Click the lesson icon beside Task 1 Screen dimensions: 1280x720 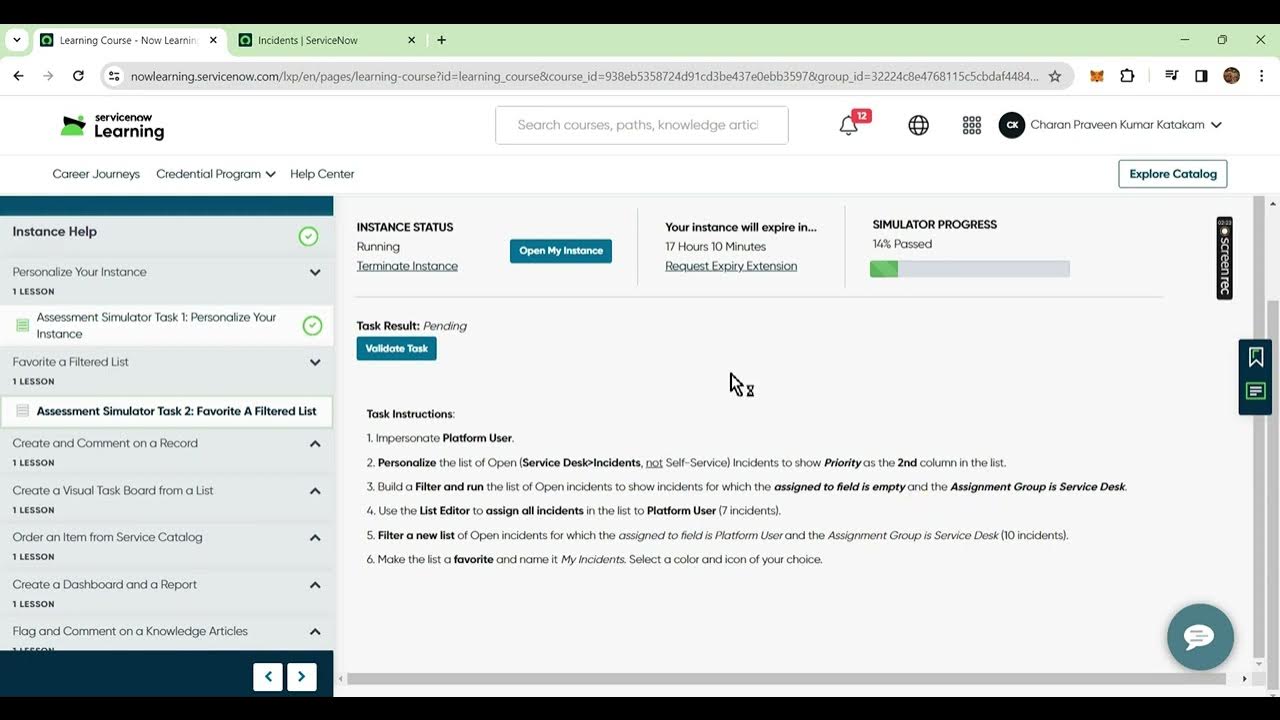click(23, 326)
